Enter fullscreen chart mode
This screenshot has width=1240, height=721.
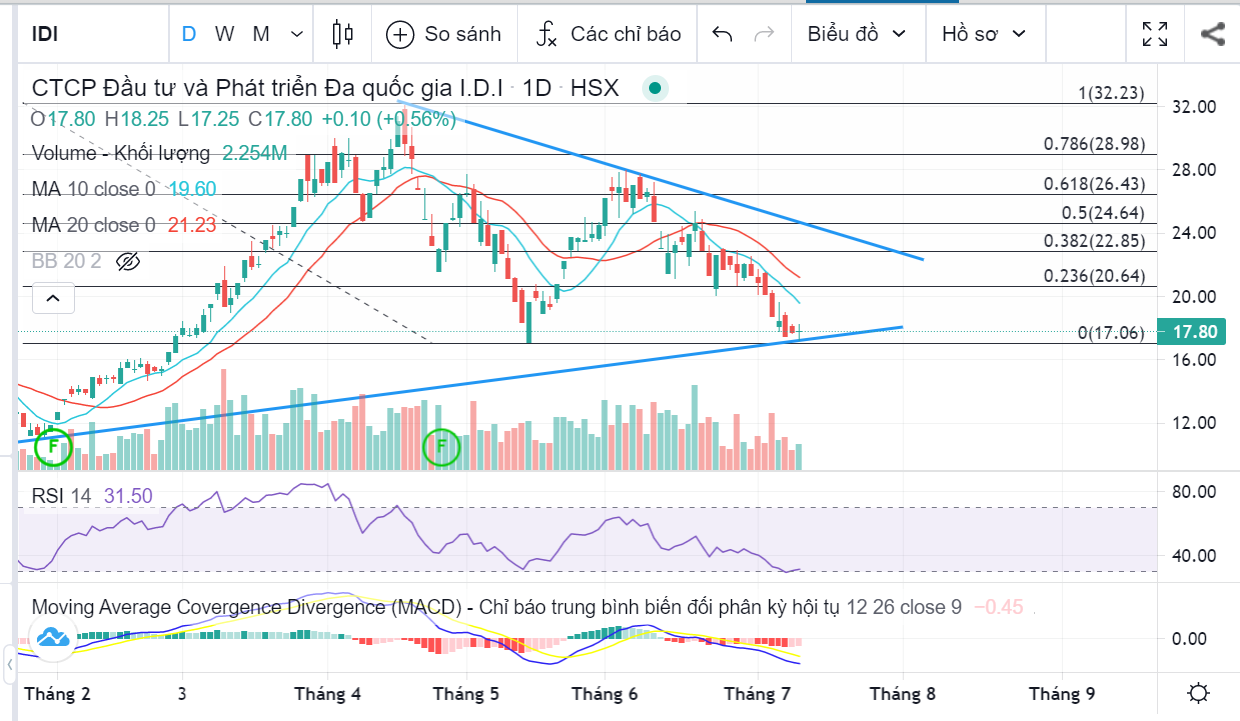point(1156,34)
